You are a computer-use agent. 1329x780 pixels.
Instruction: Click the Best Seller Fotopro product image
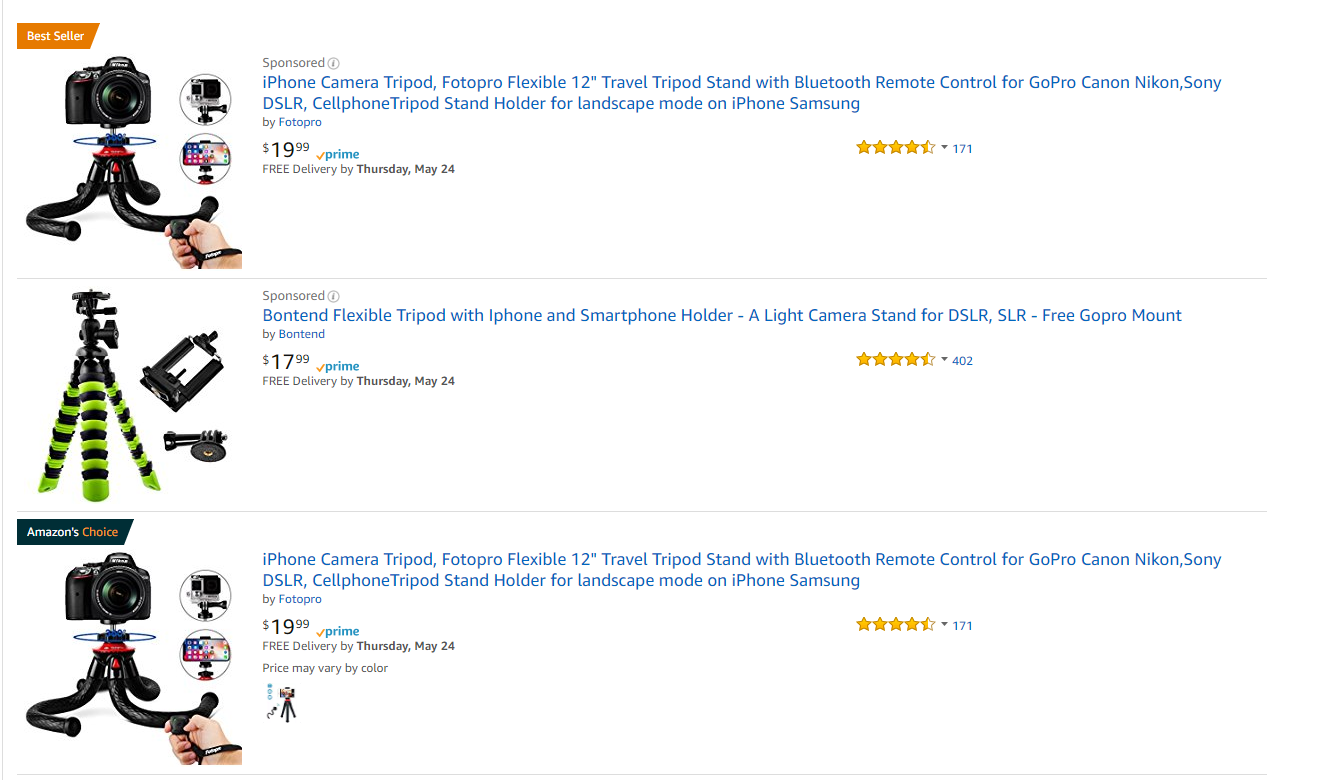(132, 162)
